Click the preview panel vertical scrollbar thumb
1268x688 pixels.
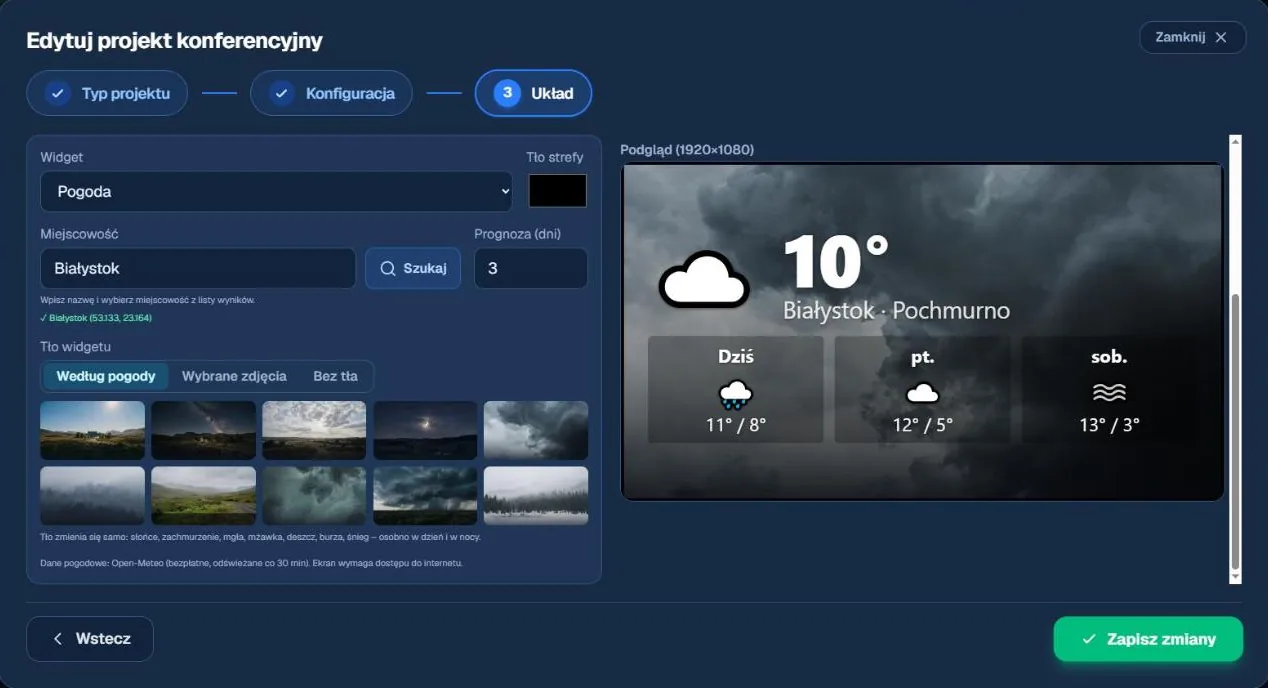pyautogui.click(x=1235, y=431)
